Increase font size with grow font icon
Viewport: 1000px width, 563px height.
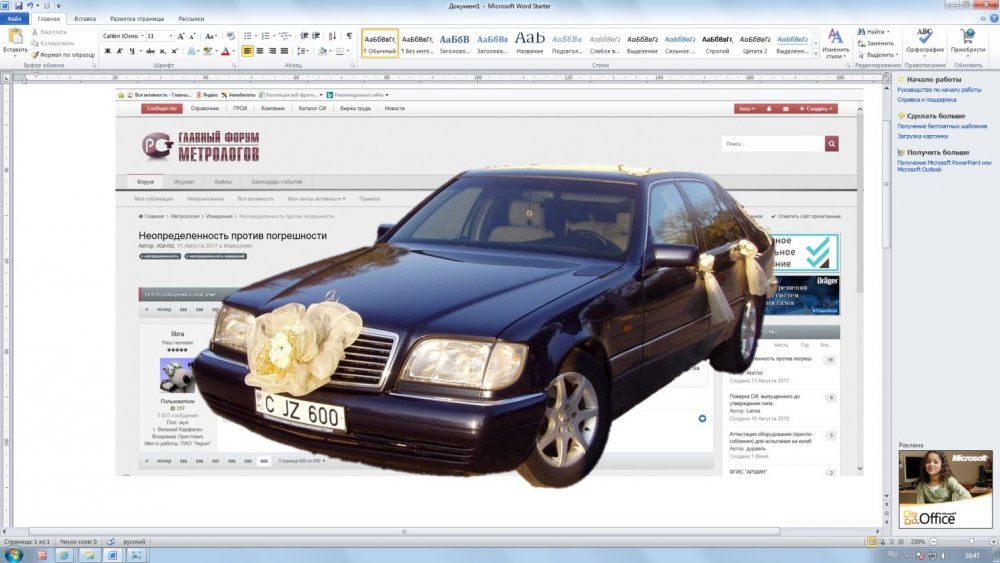pyautogui.click(x=181, y=36)
